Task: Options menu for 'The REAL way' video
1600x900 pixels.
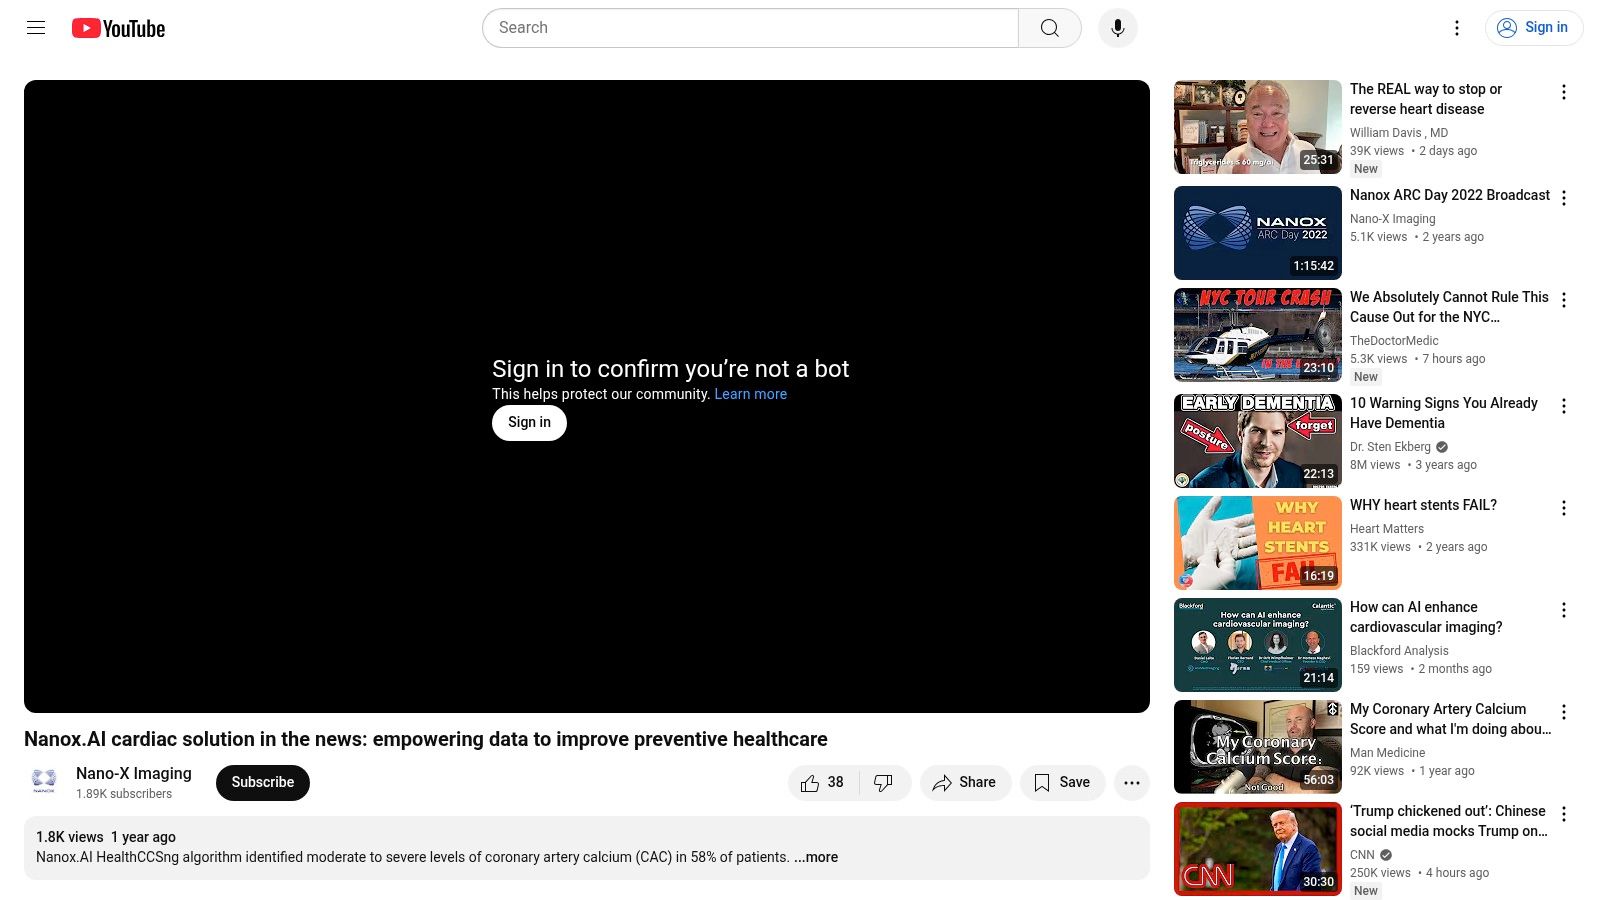Action: click(1564, 92)
